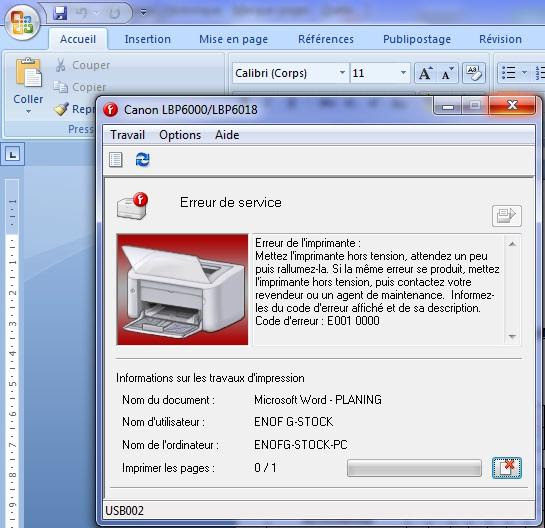
Task: Toggle the ruler tab selector L button
Action: tap(13, 154)
